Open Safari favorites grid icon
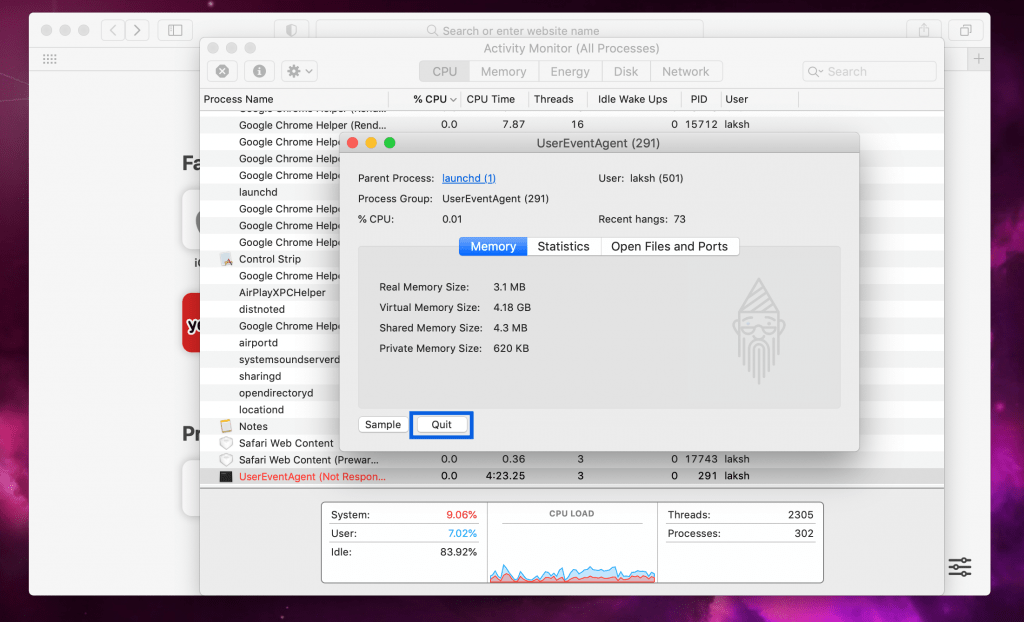The height and width of the screenshot is (622, 1024). (x=50, y=59)
